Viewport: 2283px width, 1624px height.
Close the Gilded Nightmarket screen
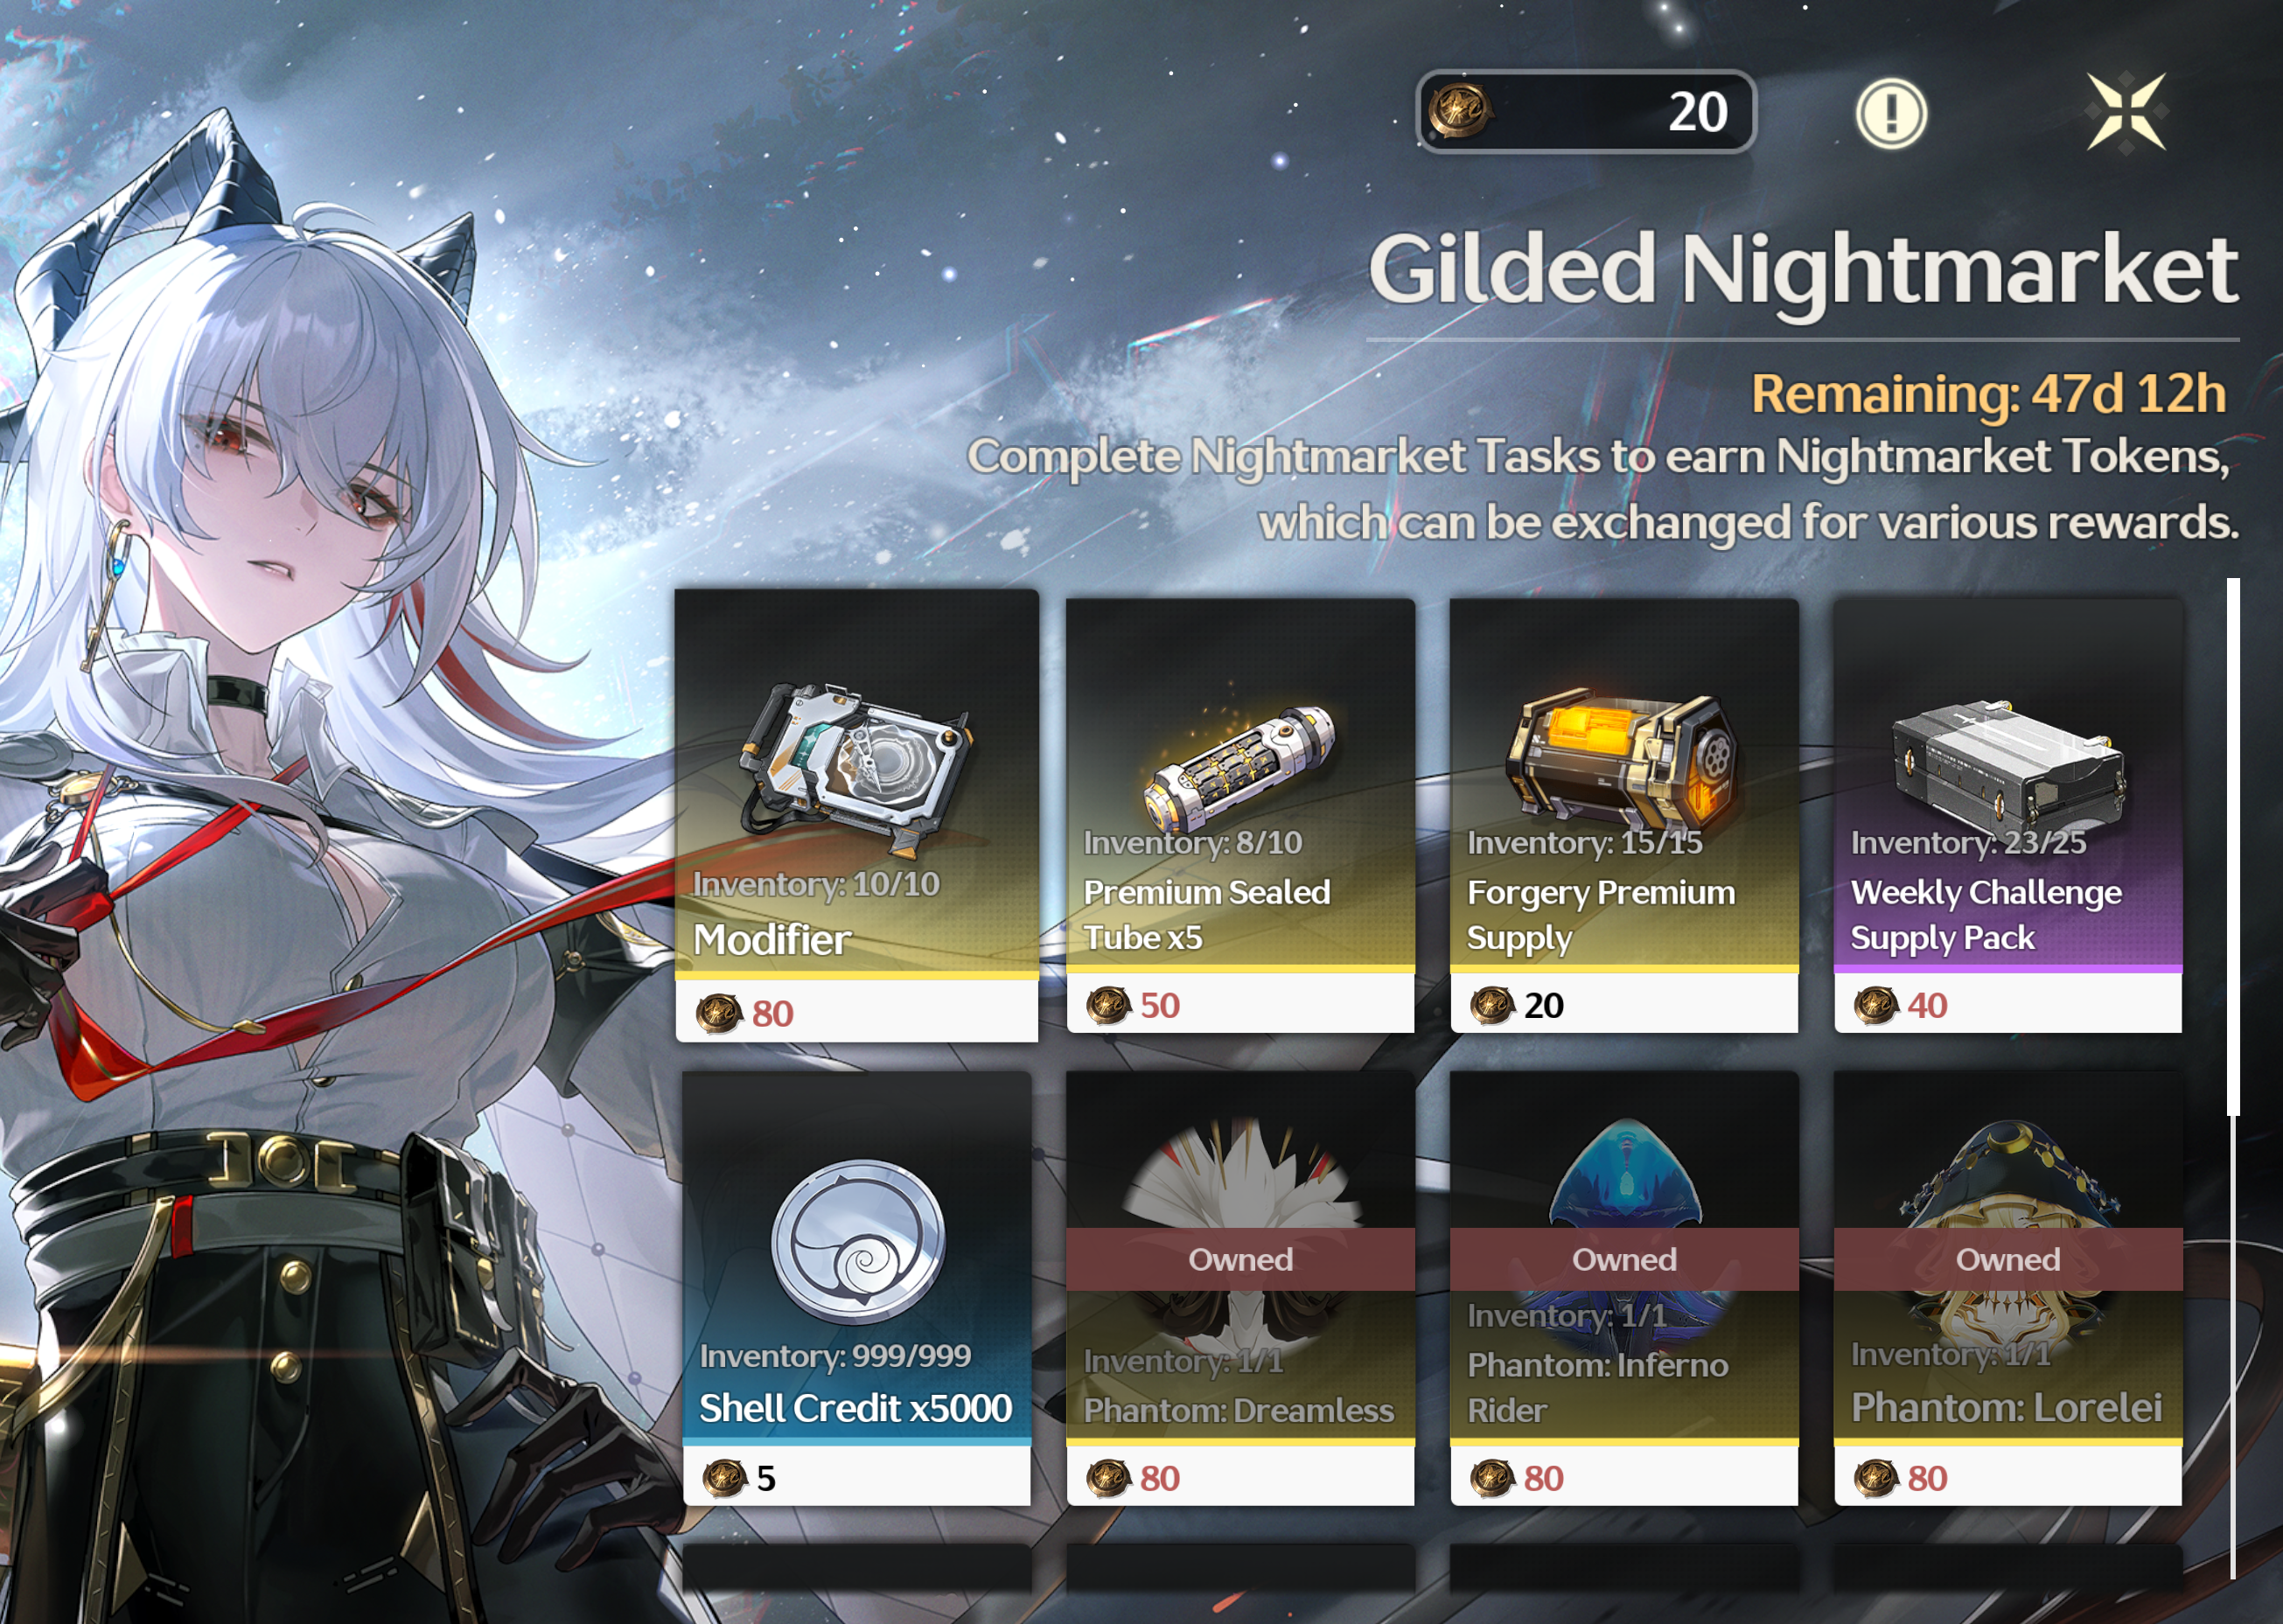[2126, 112]
